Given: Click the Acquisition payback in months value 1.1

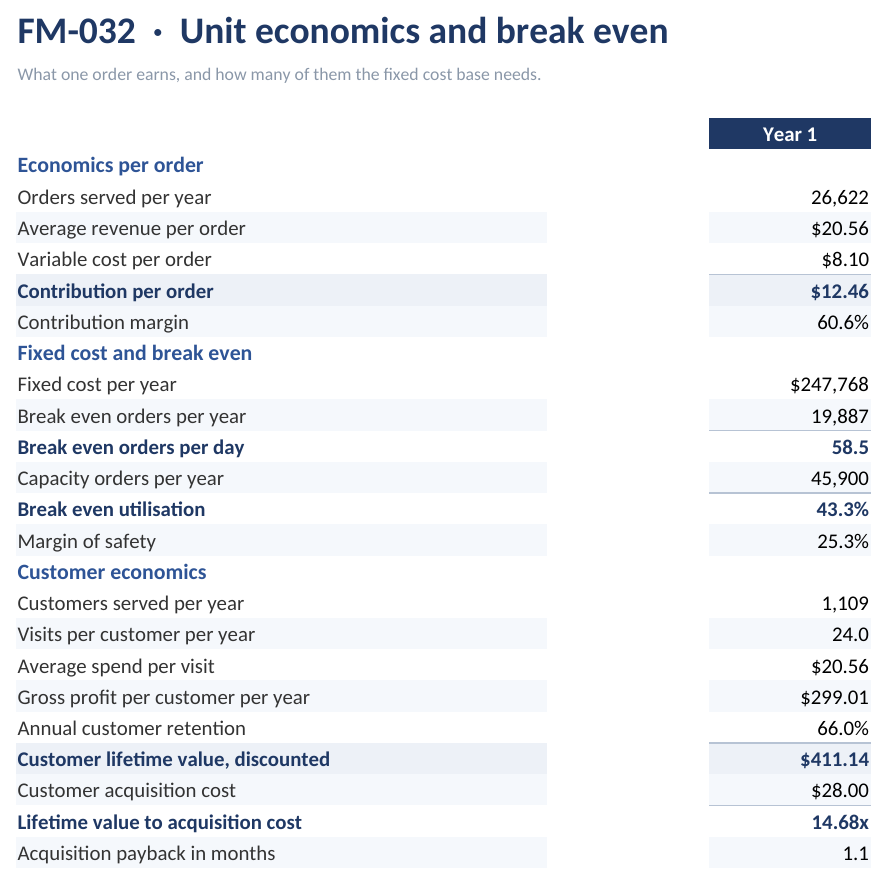Looking at the screenshot, I should tap(856, 853).
